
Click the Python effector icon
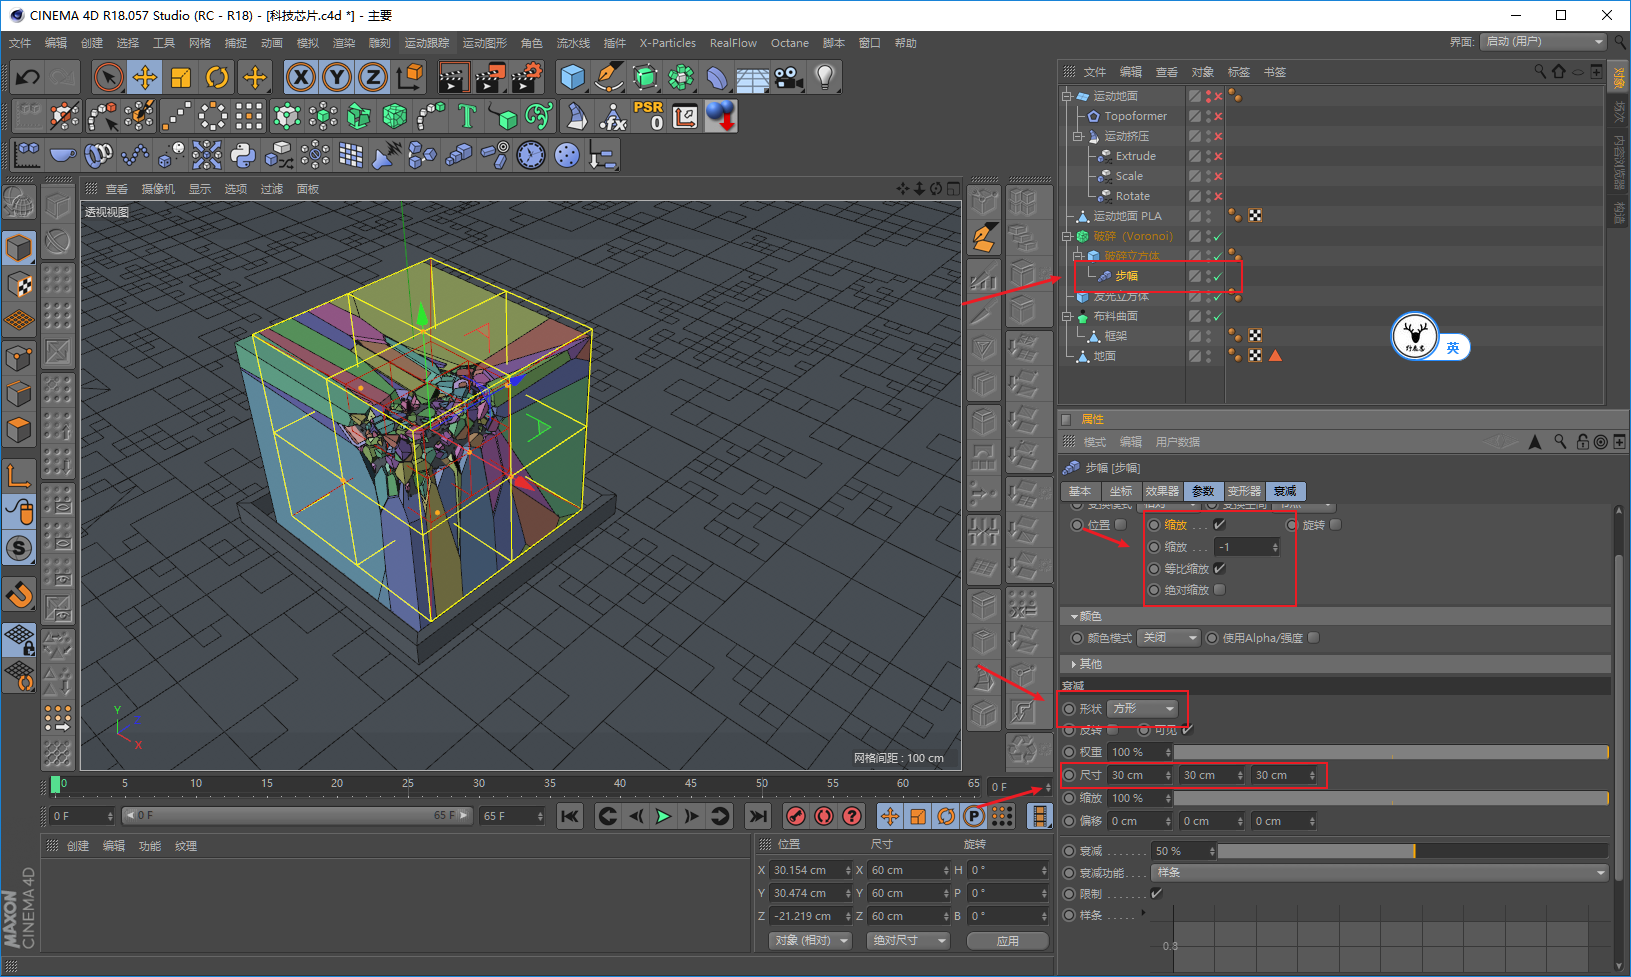click(243, 155)
